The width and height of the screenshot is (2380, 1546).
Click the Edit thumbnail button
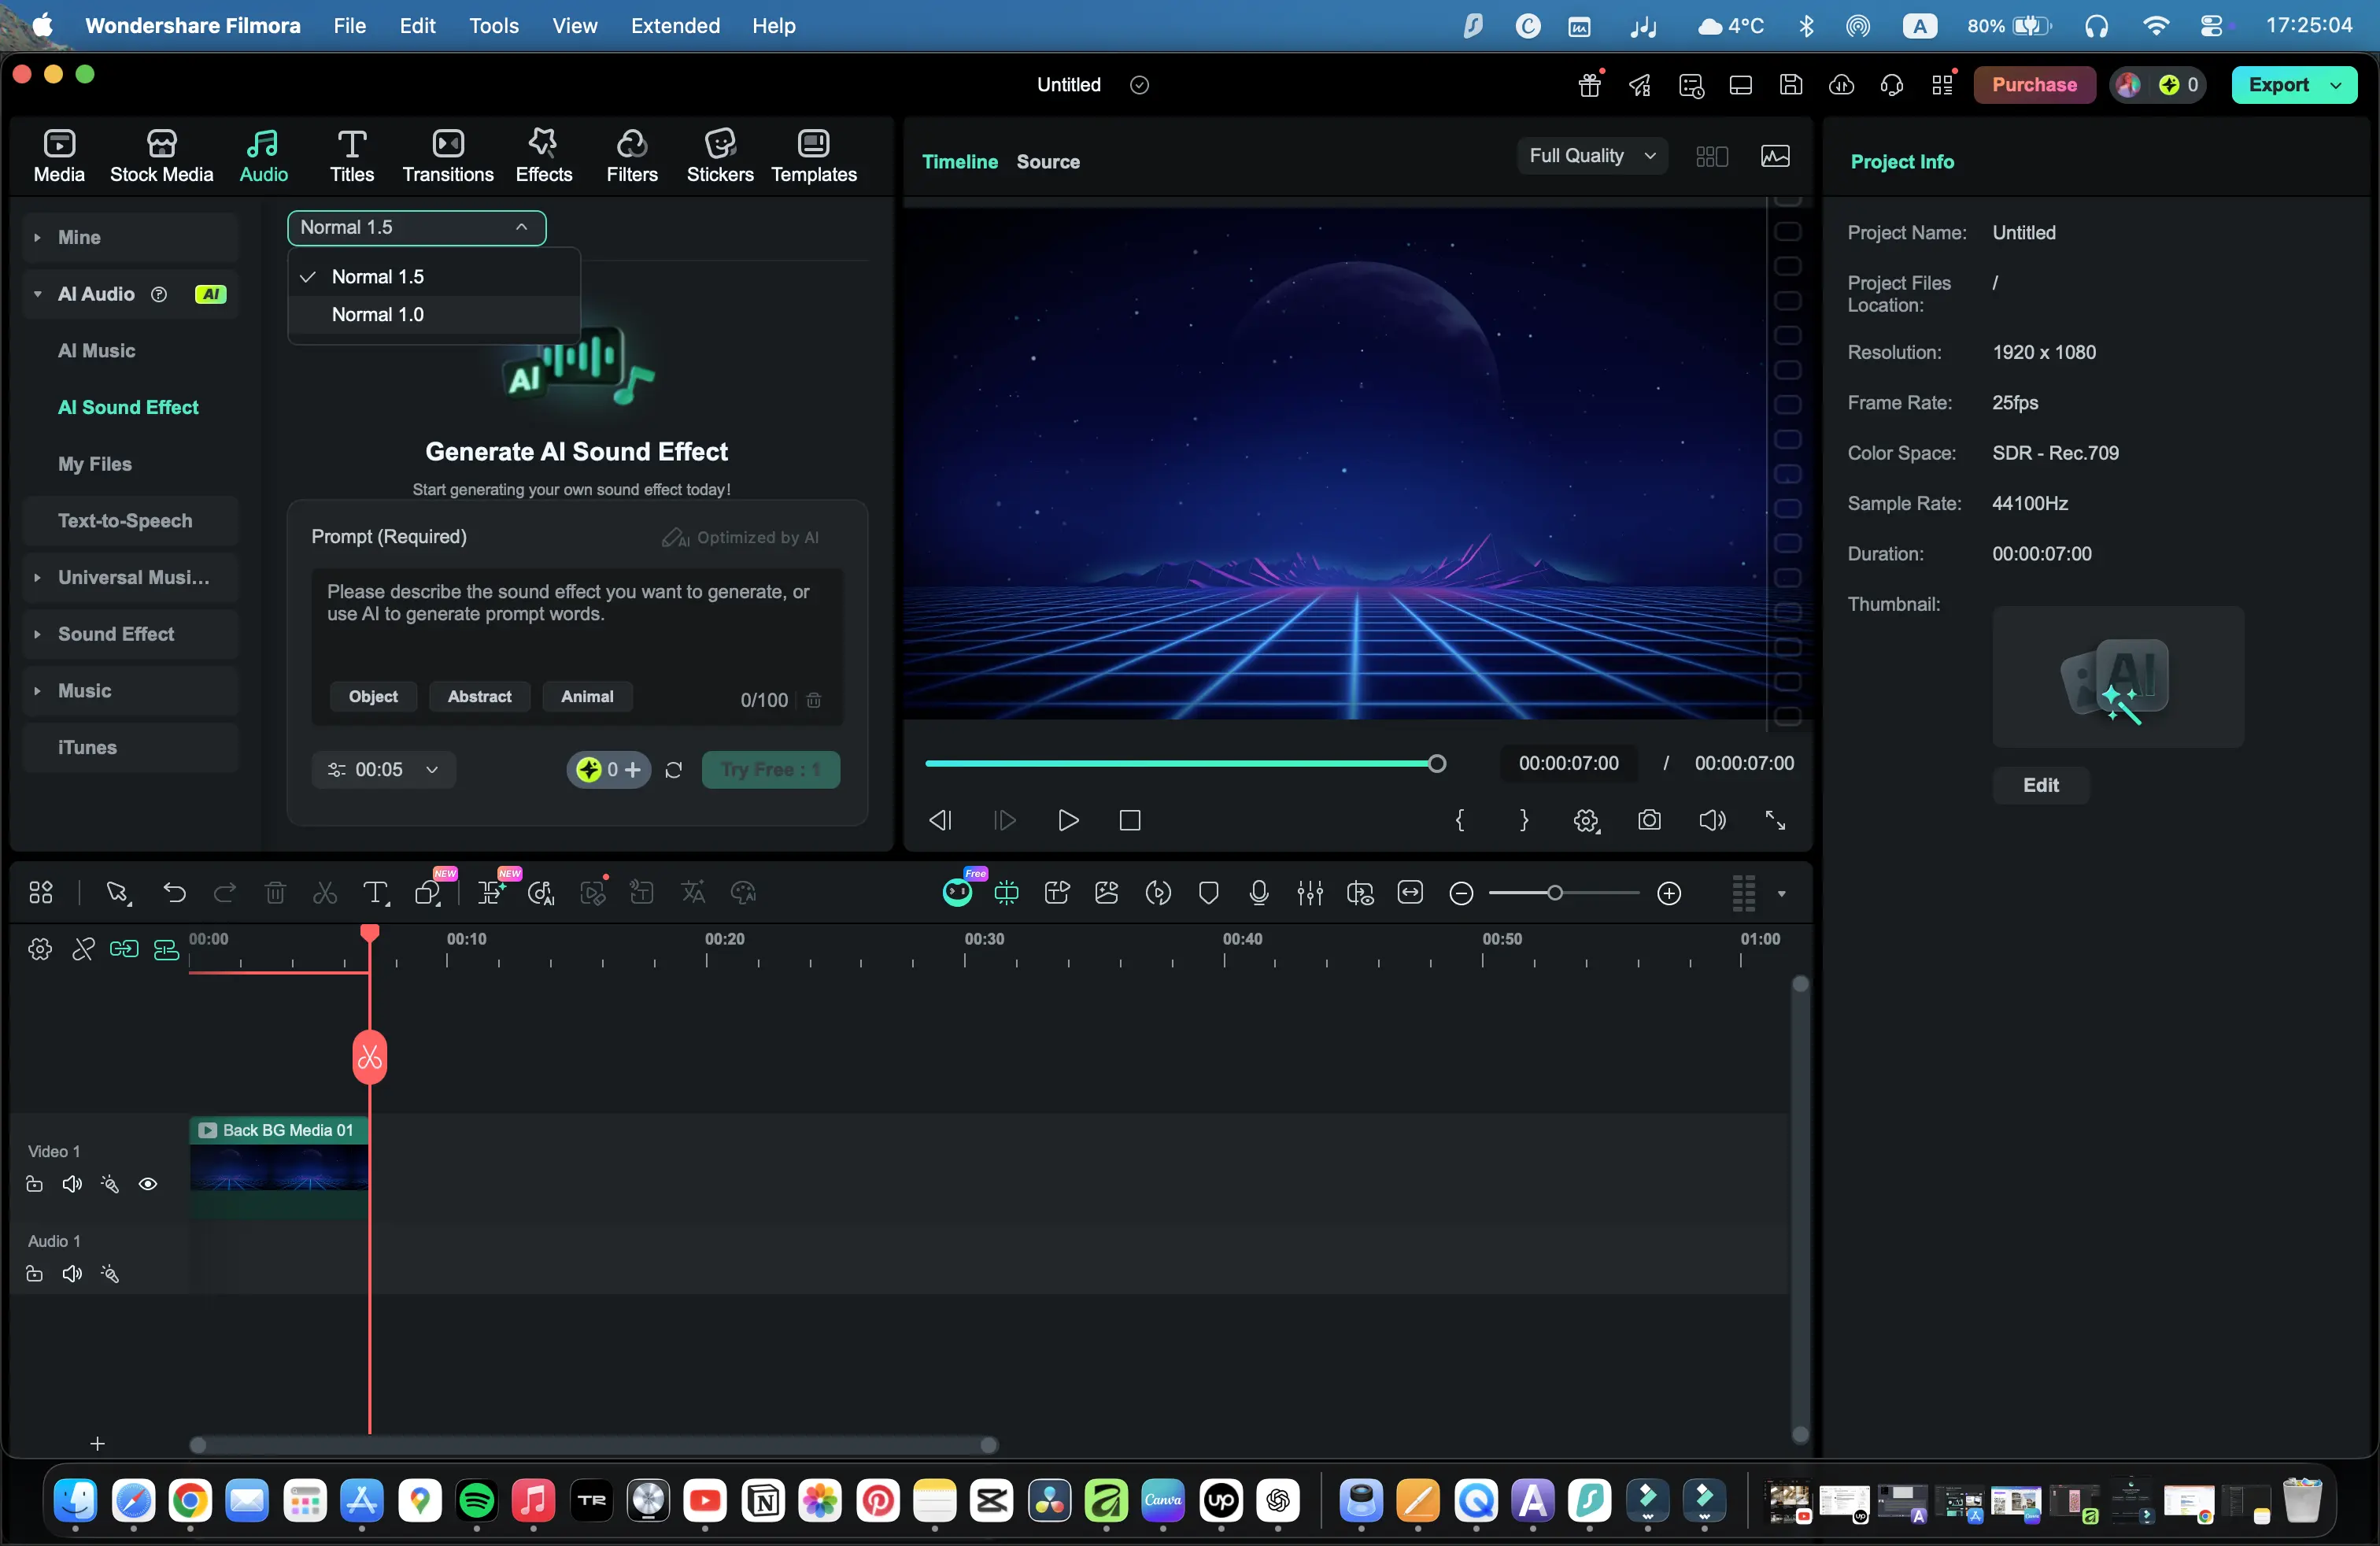point(2040,785)
